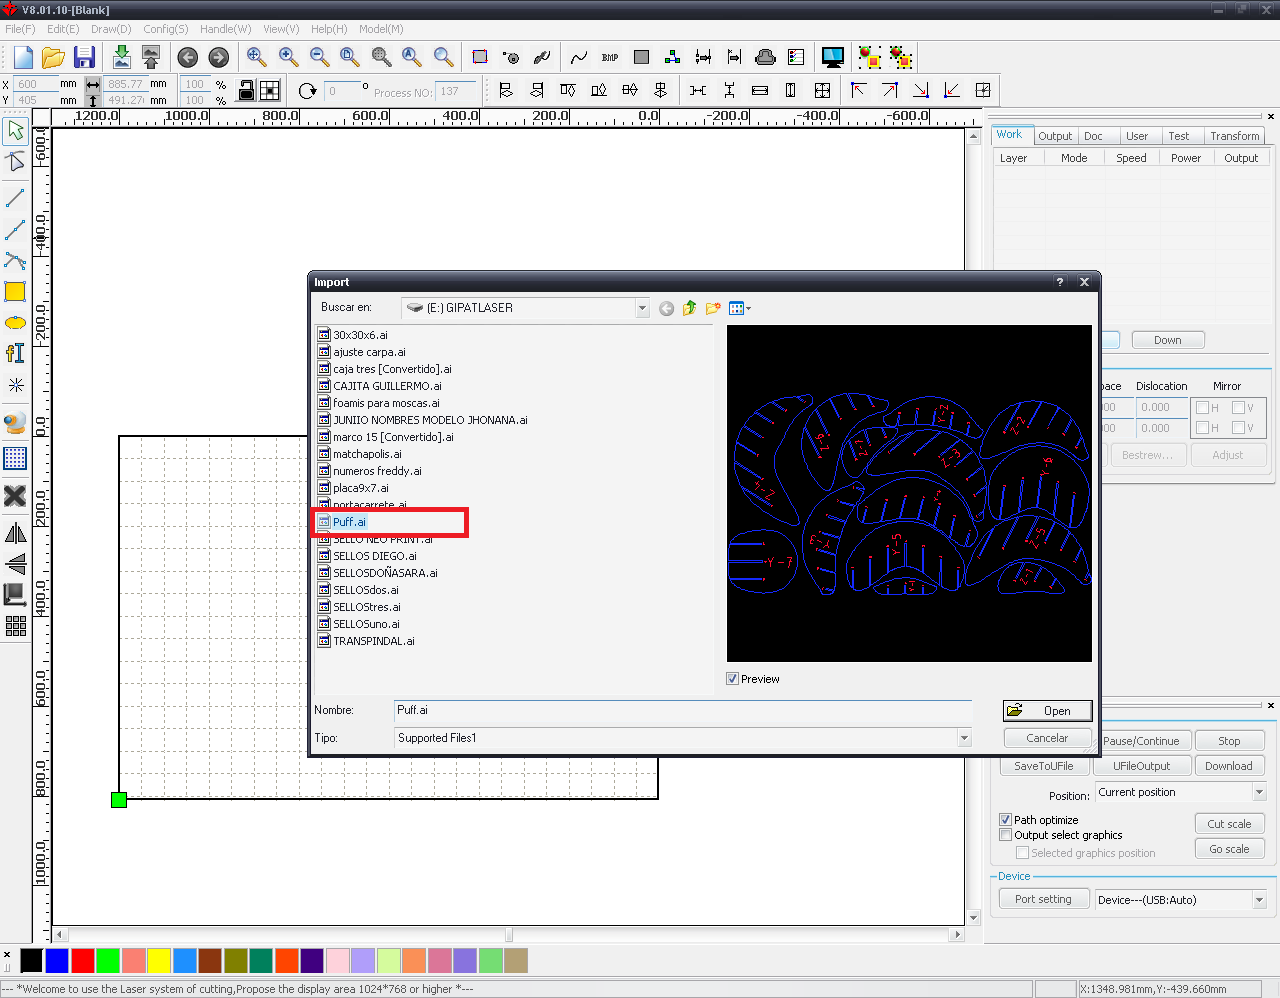Viewport: 1280px width, 998px height.
Task: Toggle the upper H mirror checkbox
Action: 1203,408
